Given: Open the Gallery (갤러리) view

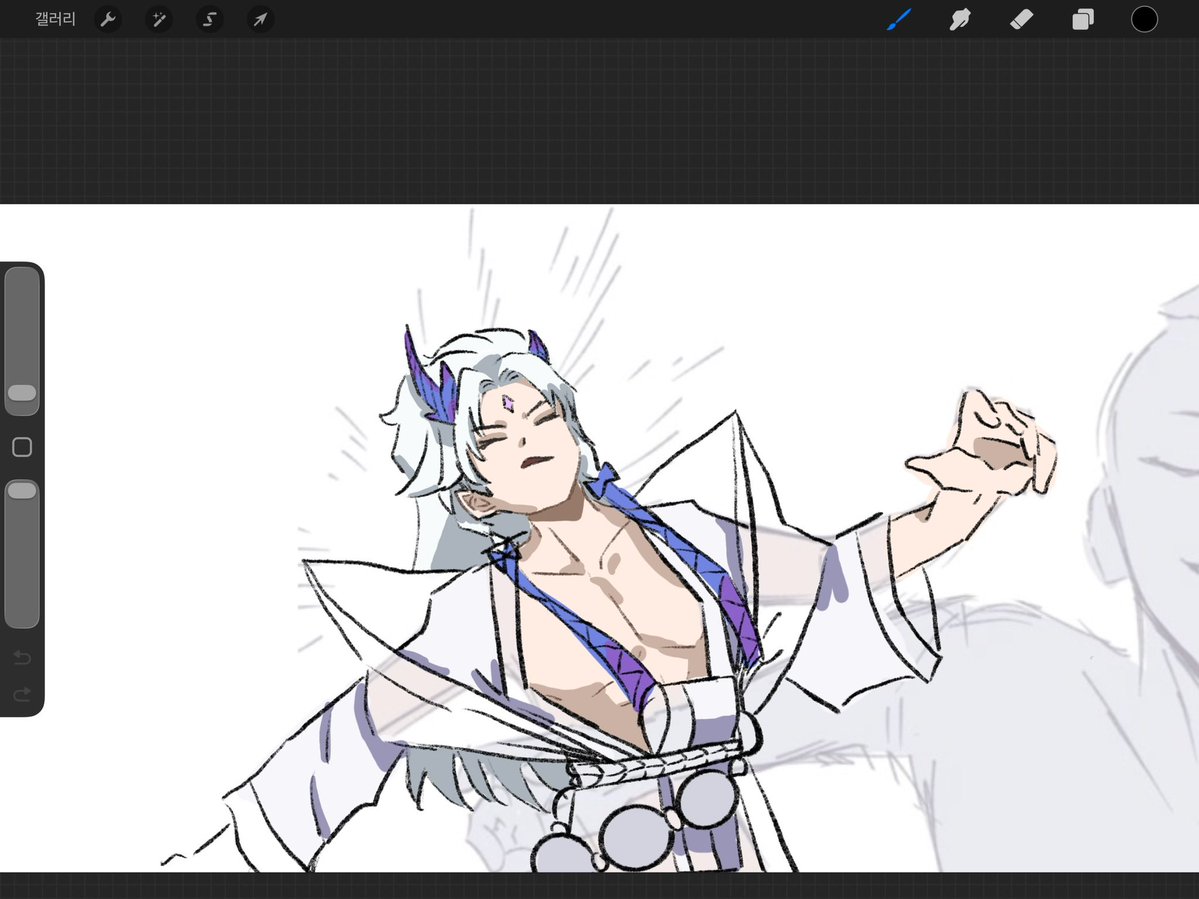Looking at the screenshot, I should (x=55, y=19).
